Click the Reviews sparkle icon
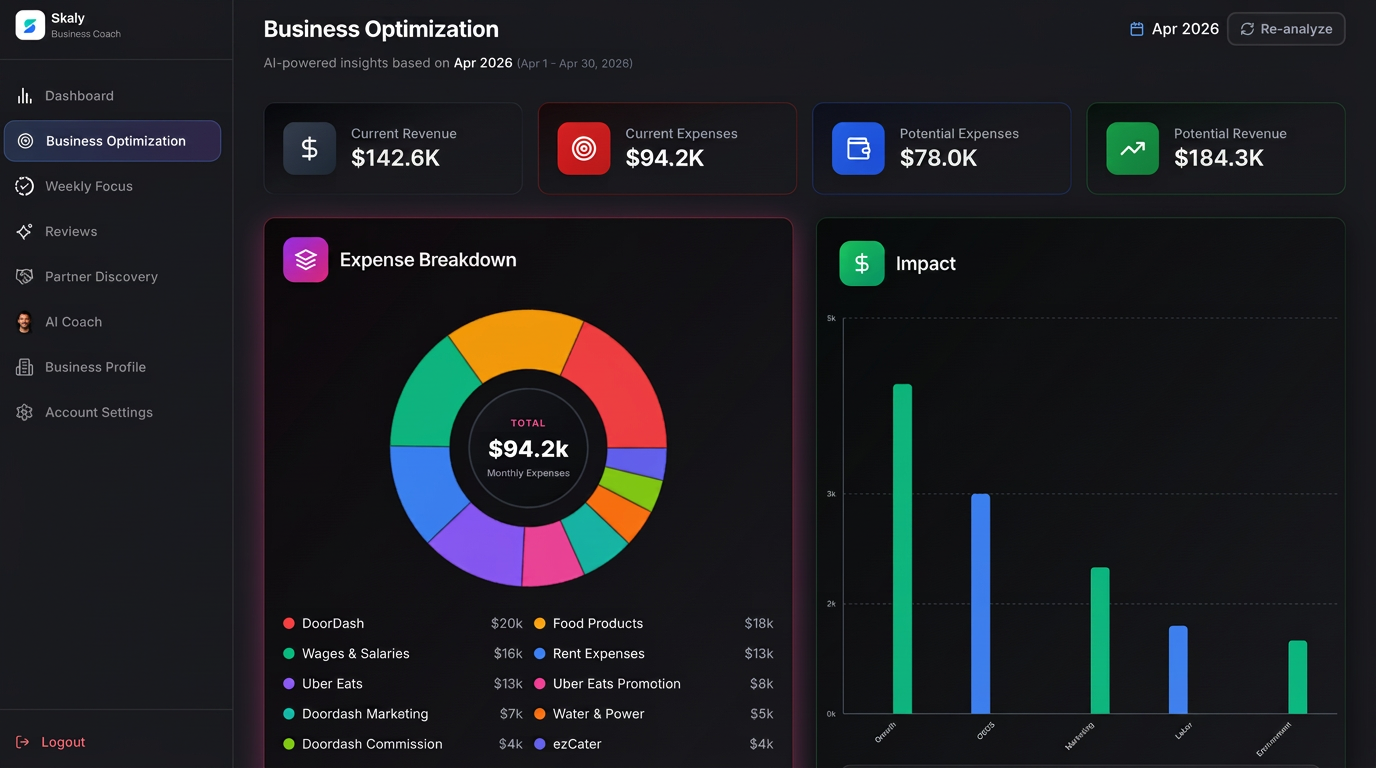This screenshot has height=768, width=1376. 25,231
